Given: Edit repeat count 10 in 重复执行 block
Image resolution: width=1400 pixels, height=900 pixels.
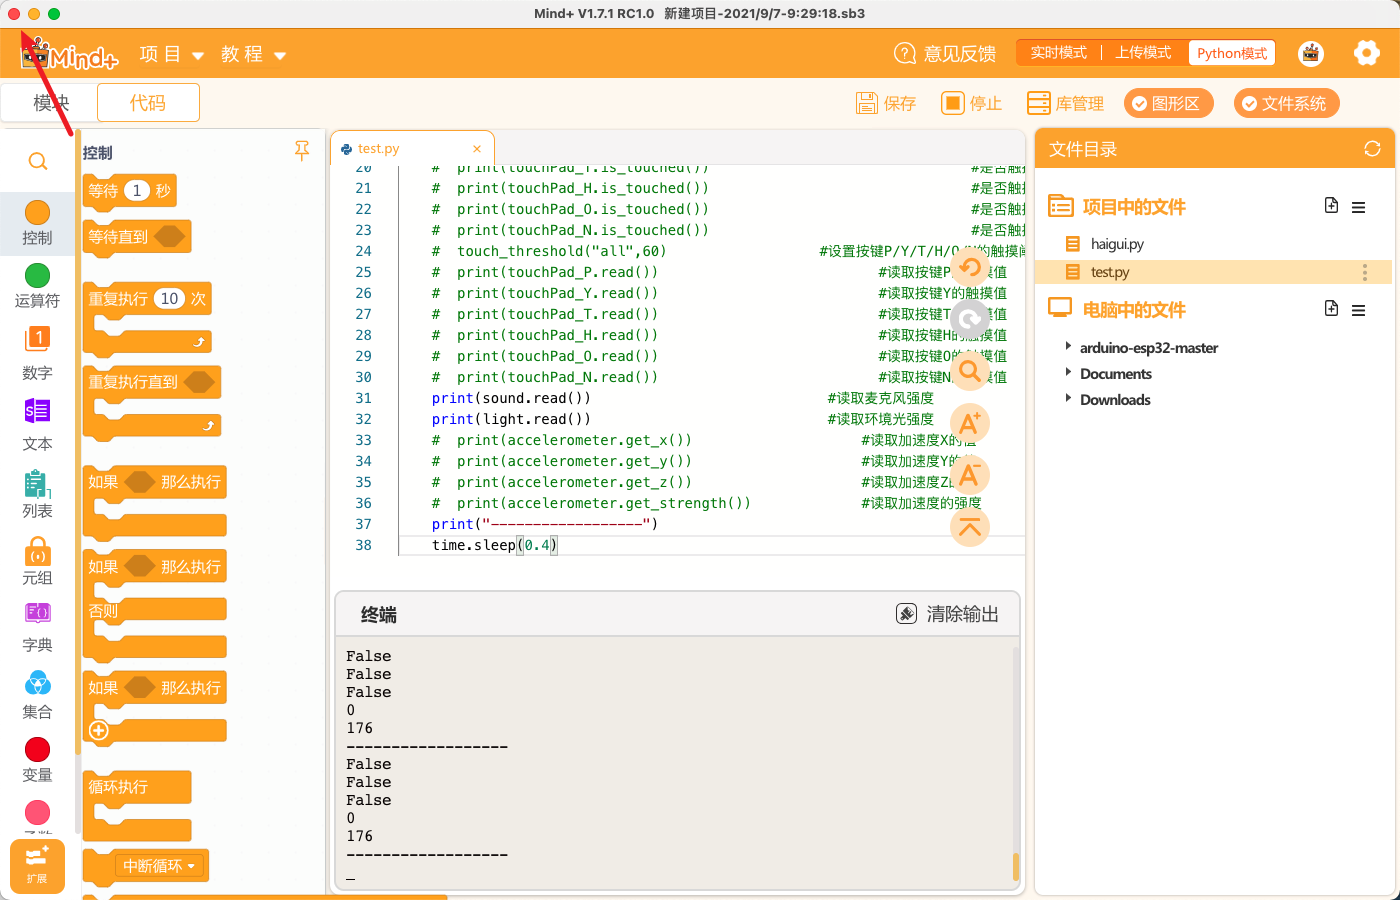Looking at the screenshot, I should pyautogui.click(x=170, y=298).
